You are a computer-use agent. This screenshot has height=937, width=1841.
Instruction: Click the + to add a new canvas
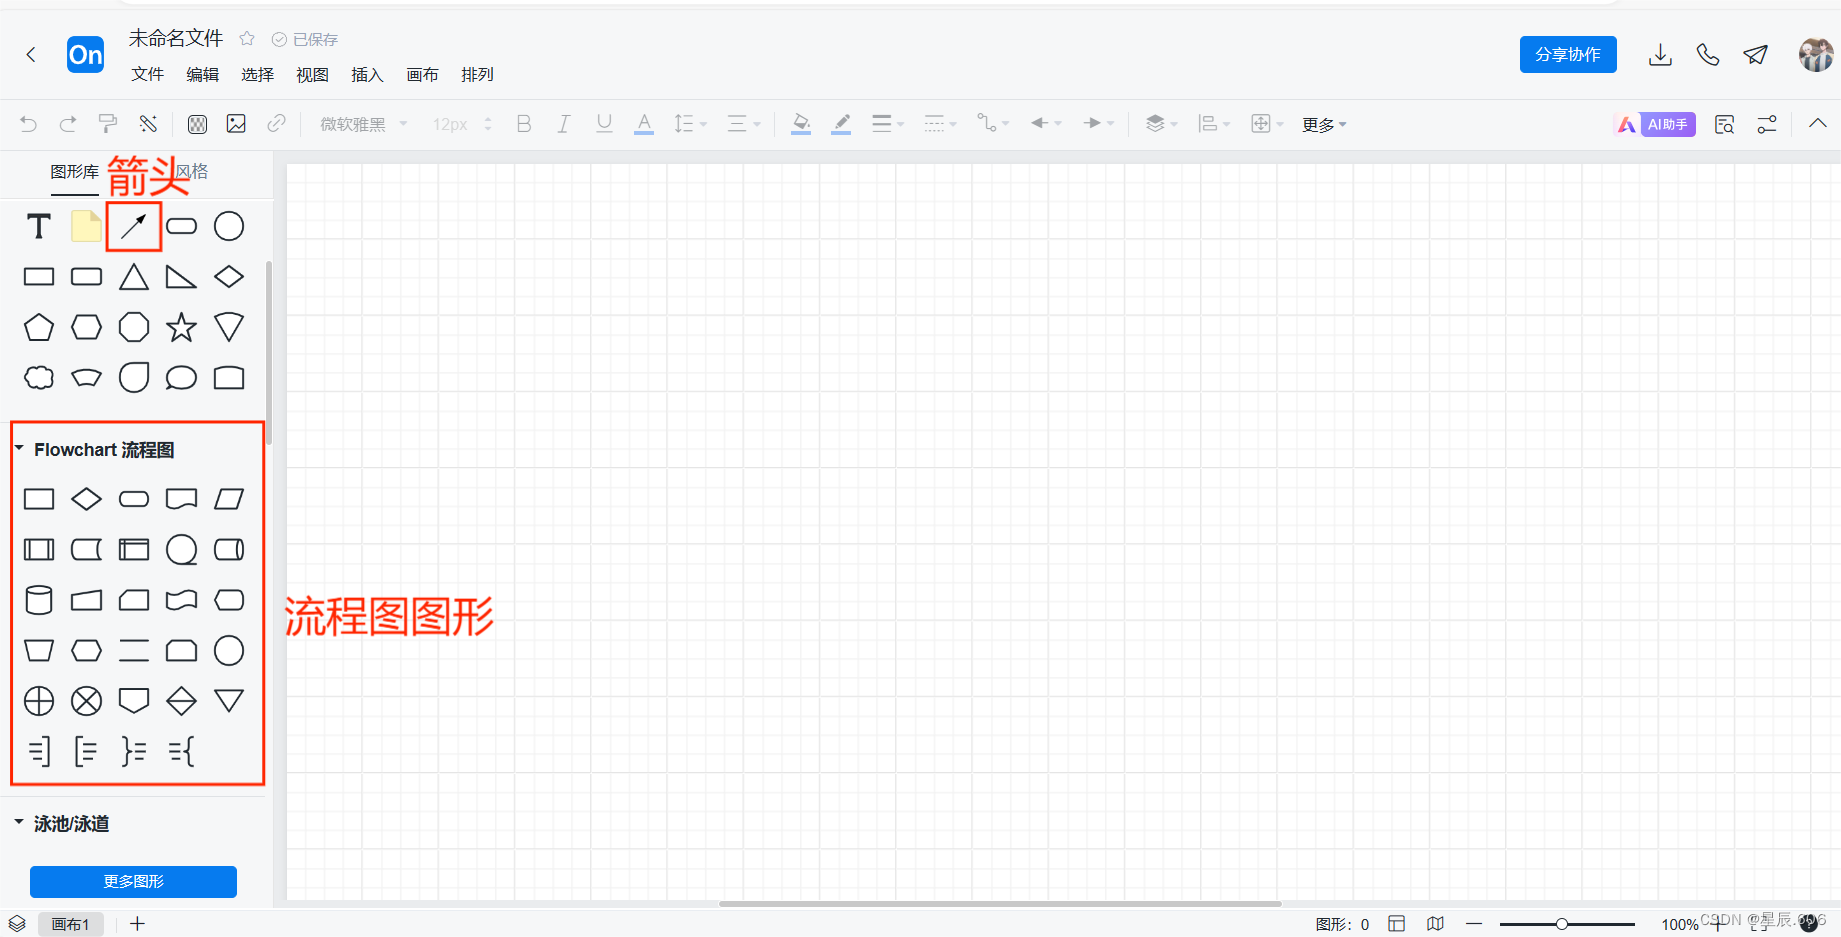tap(137, 923)
